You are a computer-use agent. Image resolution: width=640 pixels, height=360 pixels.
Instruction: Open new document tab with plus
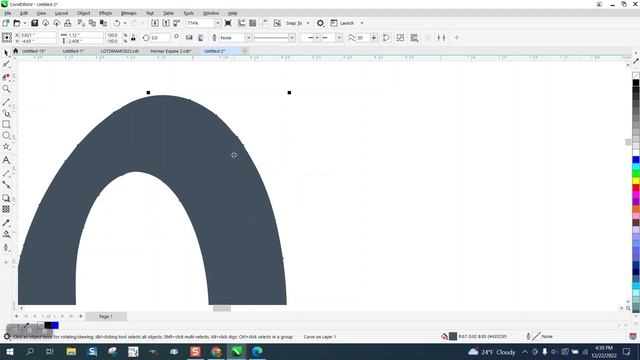click(x=244, y=51)
